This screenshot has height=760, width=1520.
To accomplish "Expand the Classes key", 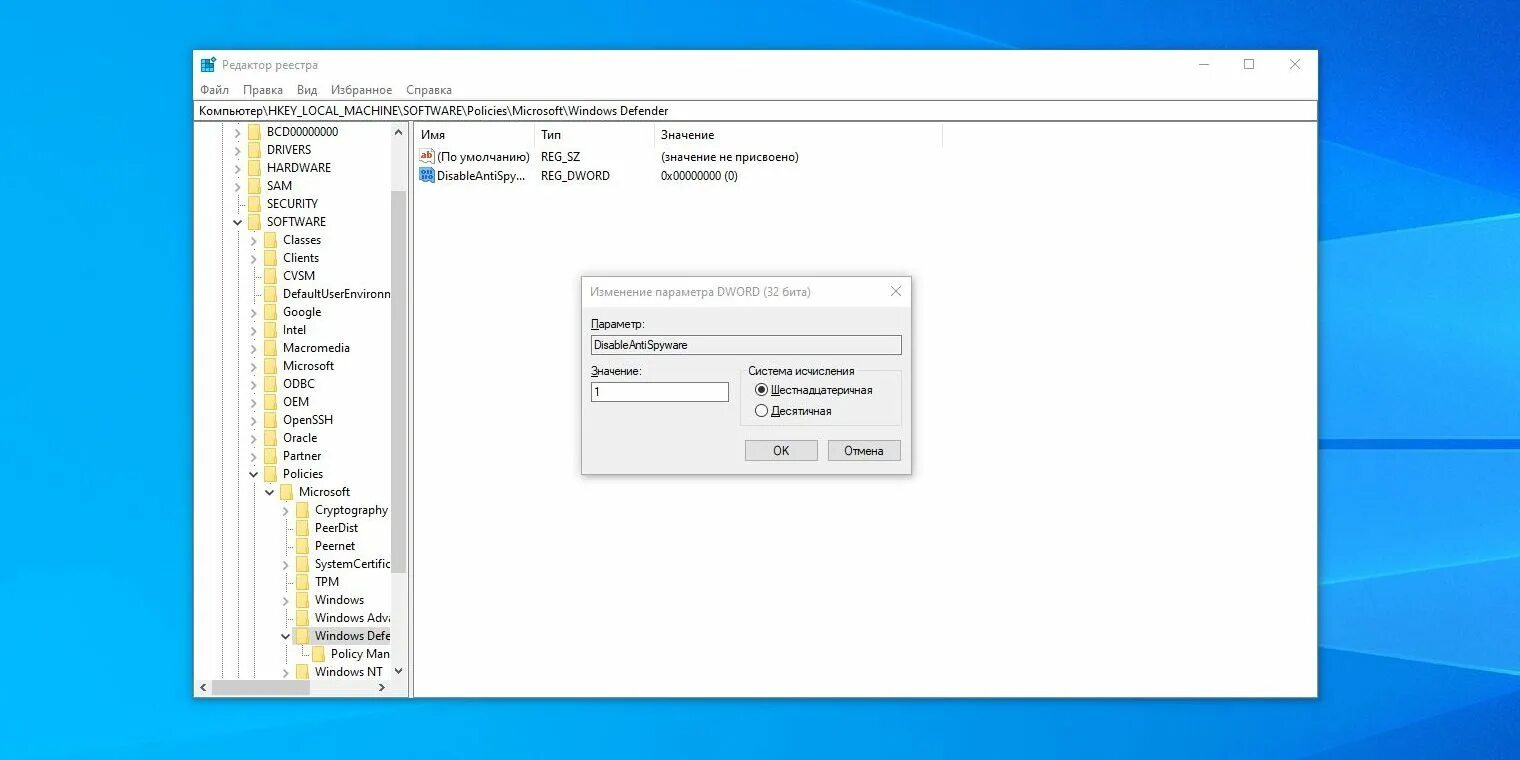I will click(x=254, y=240).
